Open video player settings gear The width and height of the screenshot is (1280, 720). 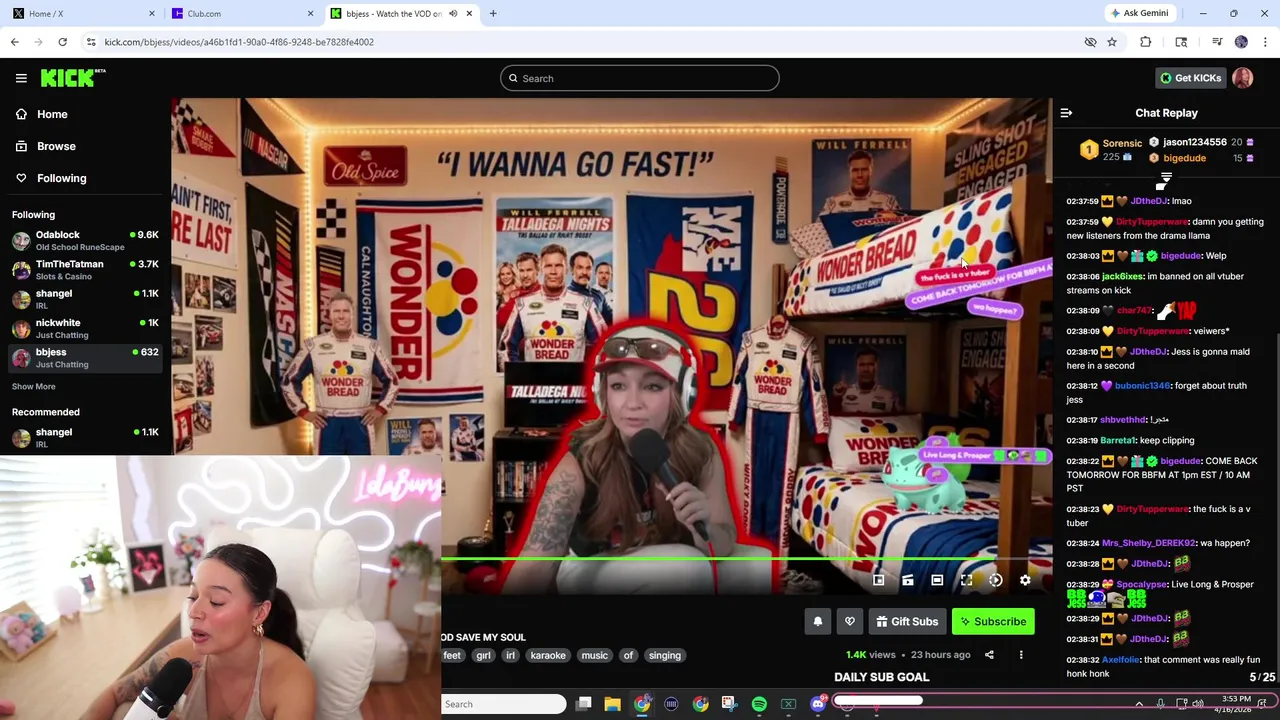tap(1025, 580)
